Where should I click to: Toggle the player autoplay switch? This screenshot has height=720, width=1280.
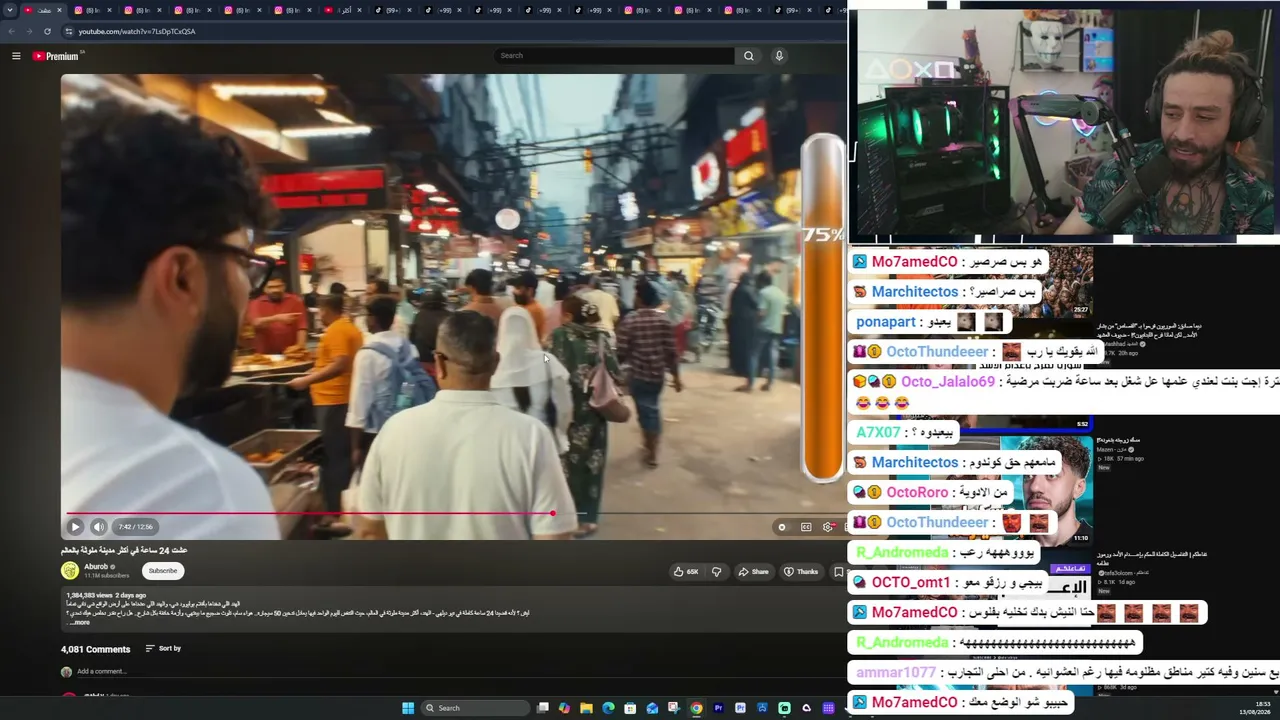(x=782, y=527)
